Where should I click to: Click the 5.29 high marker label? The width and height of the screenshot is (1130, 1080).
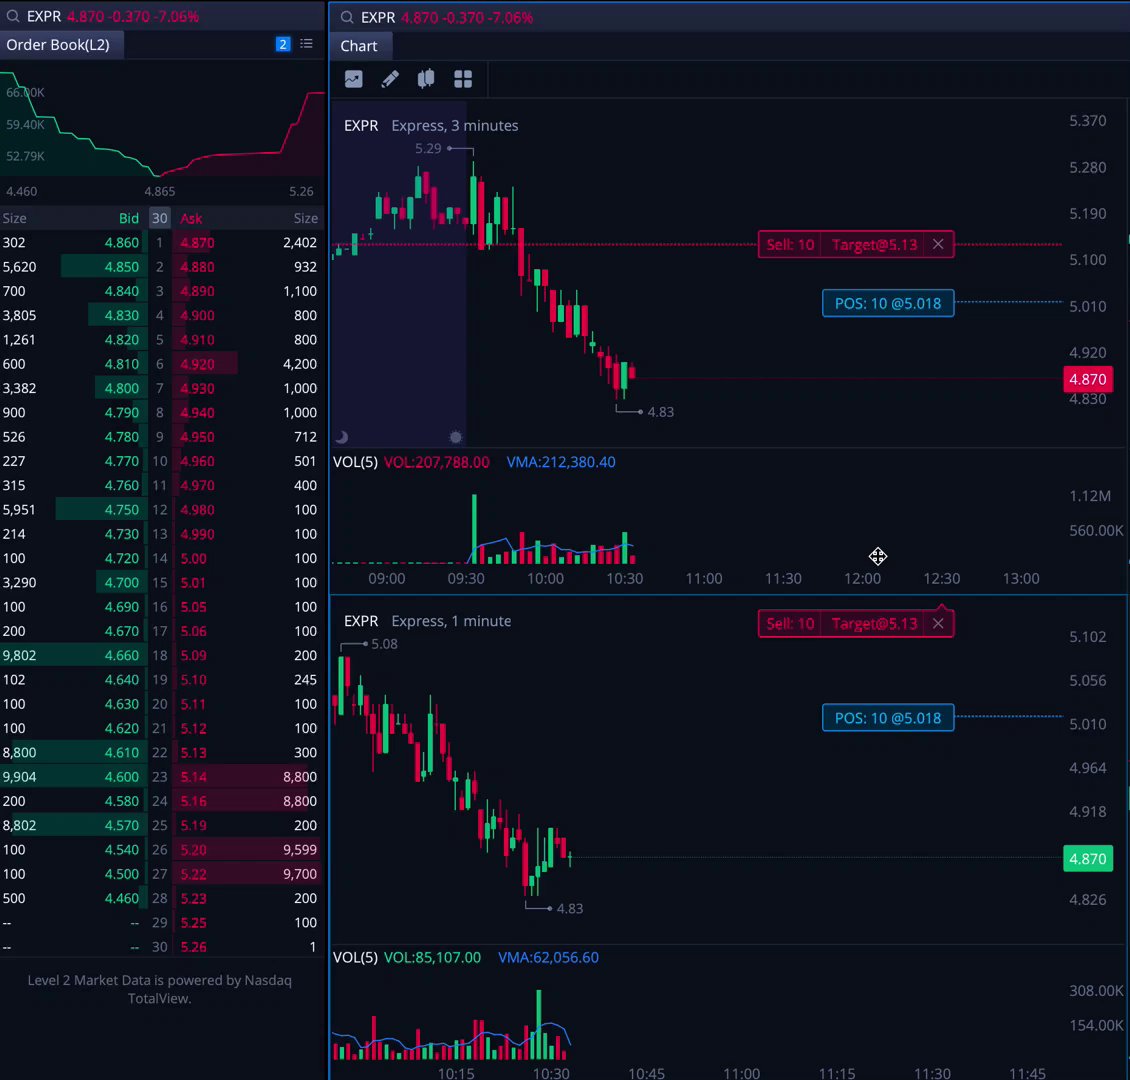click(428, 148)
